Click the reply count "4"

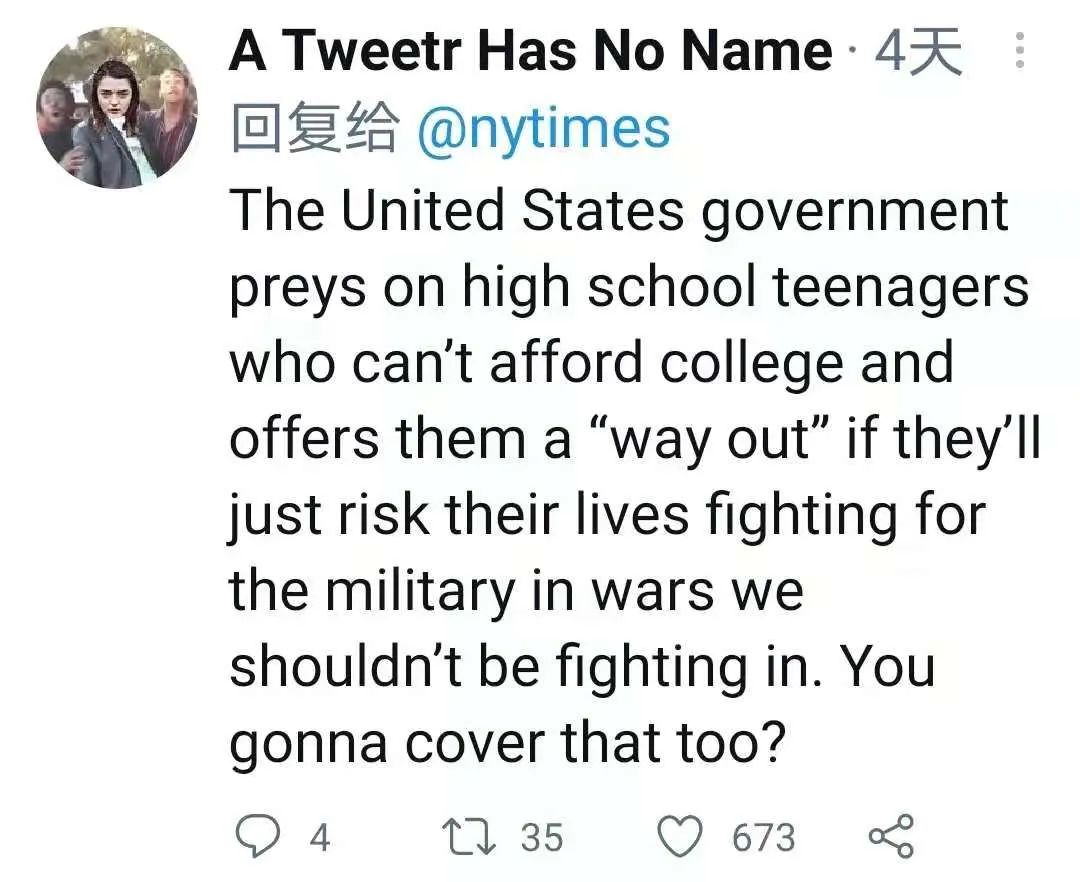point(319,837)
